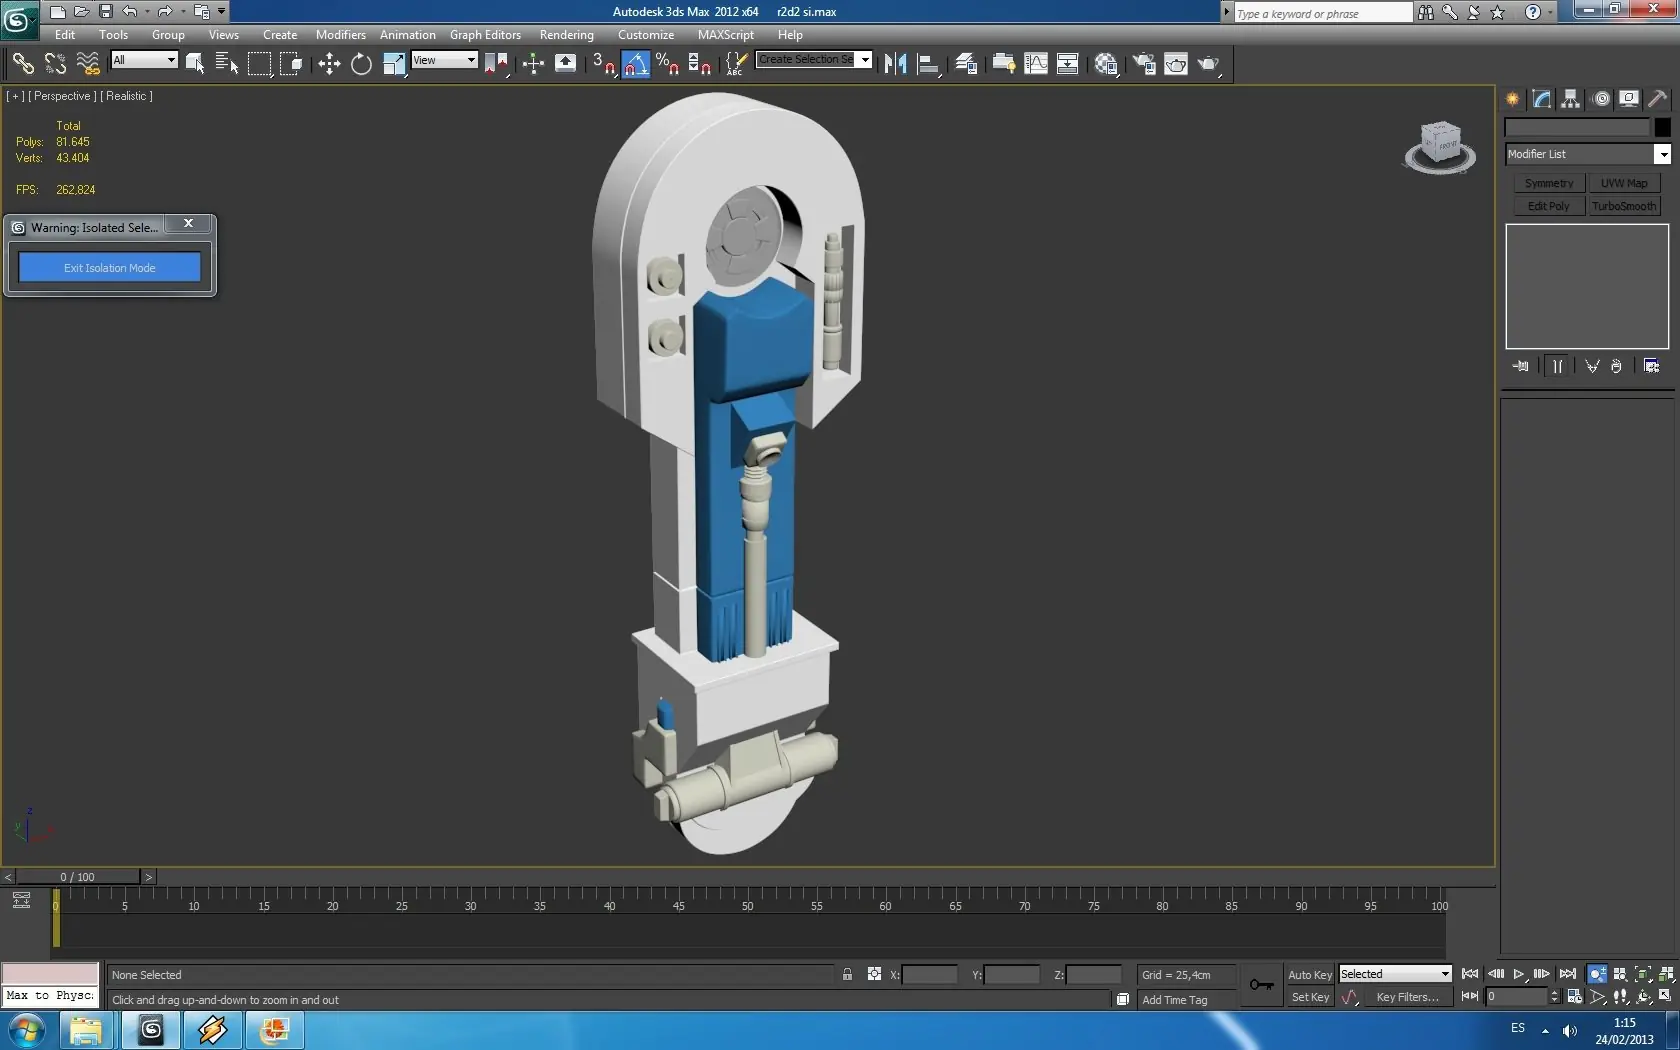The width and height of the screenshot is (1680, 1050).
Task: Open the 'Selected' key mode dropdown
Action: (x=1395, y=974)
